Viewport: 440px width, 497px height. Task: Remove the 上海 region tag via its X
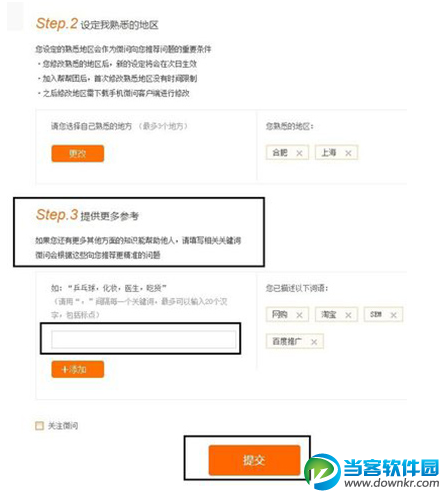pyautogui.click(x=348, y=153)
